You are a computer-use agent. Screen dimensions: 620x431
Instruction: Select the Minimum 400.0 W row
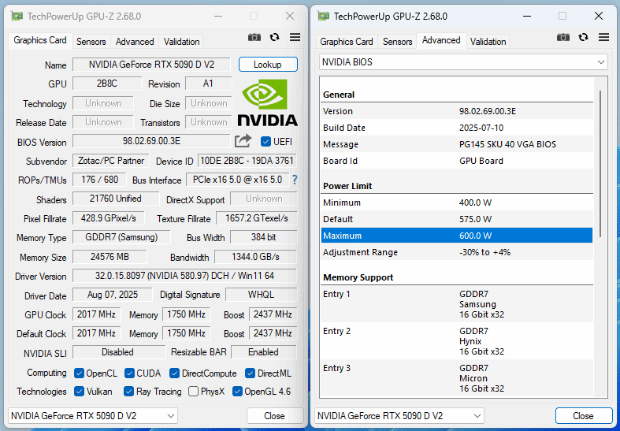pyautogui.click(x=457, y=202)
